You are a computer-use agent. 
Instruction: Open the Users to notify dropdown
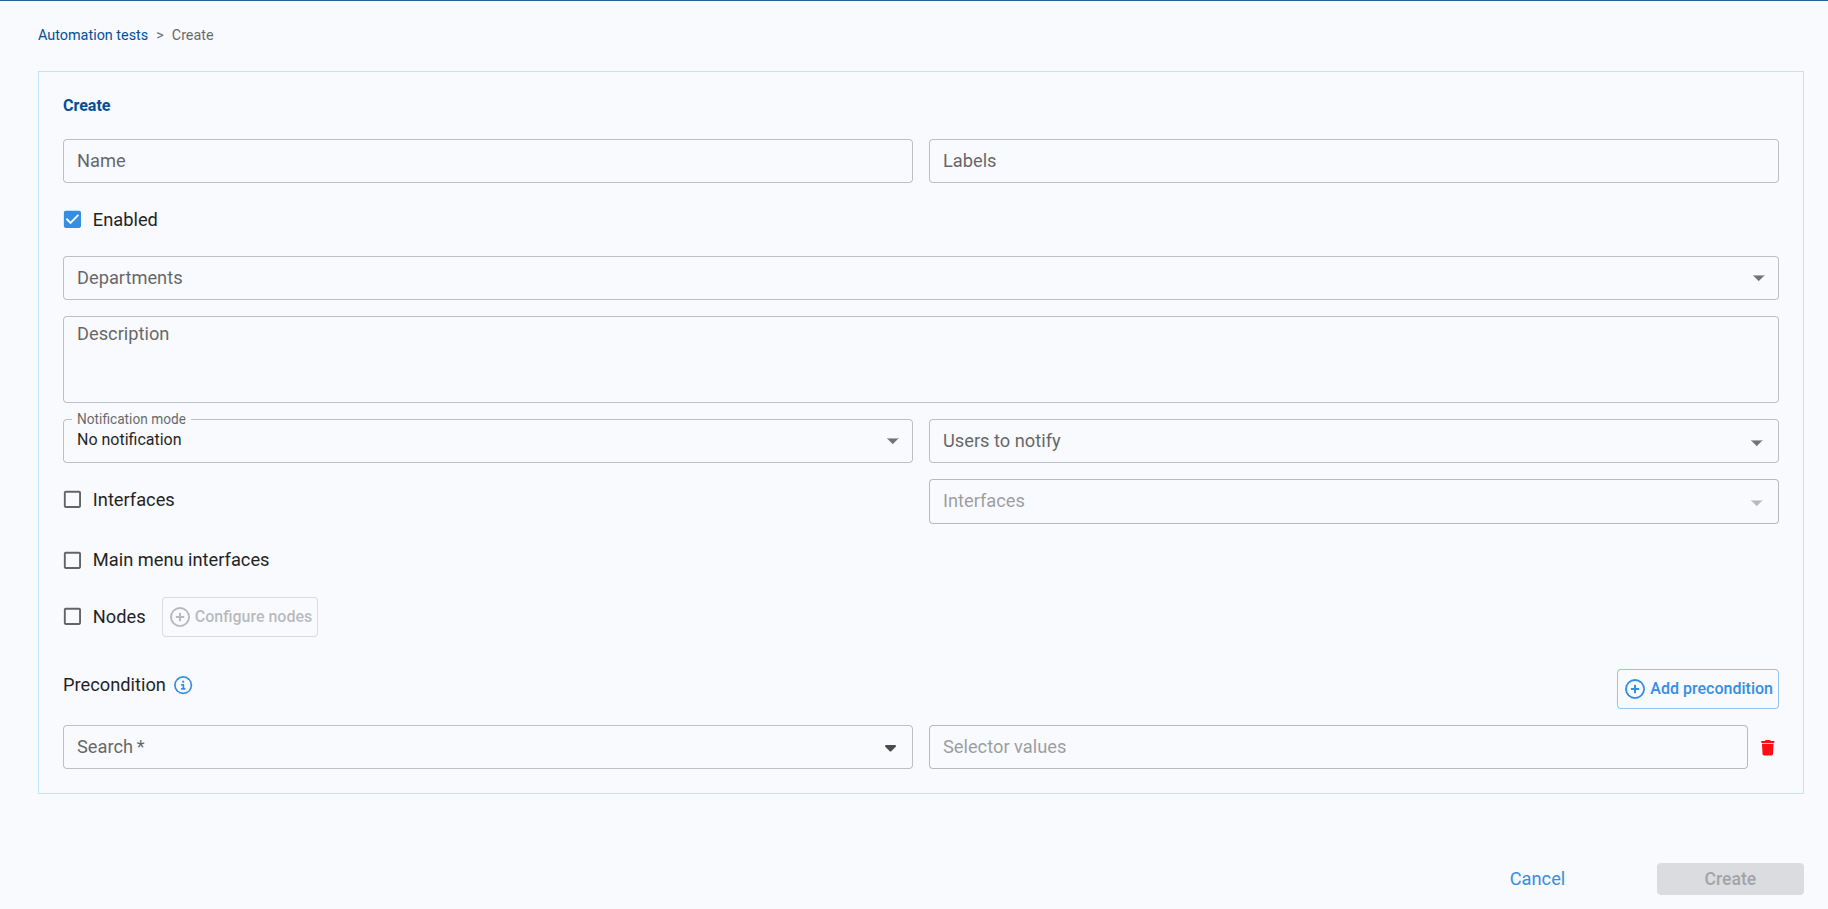click(x=1353, y=441)
